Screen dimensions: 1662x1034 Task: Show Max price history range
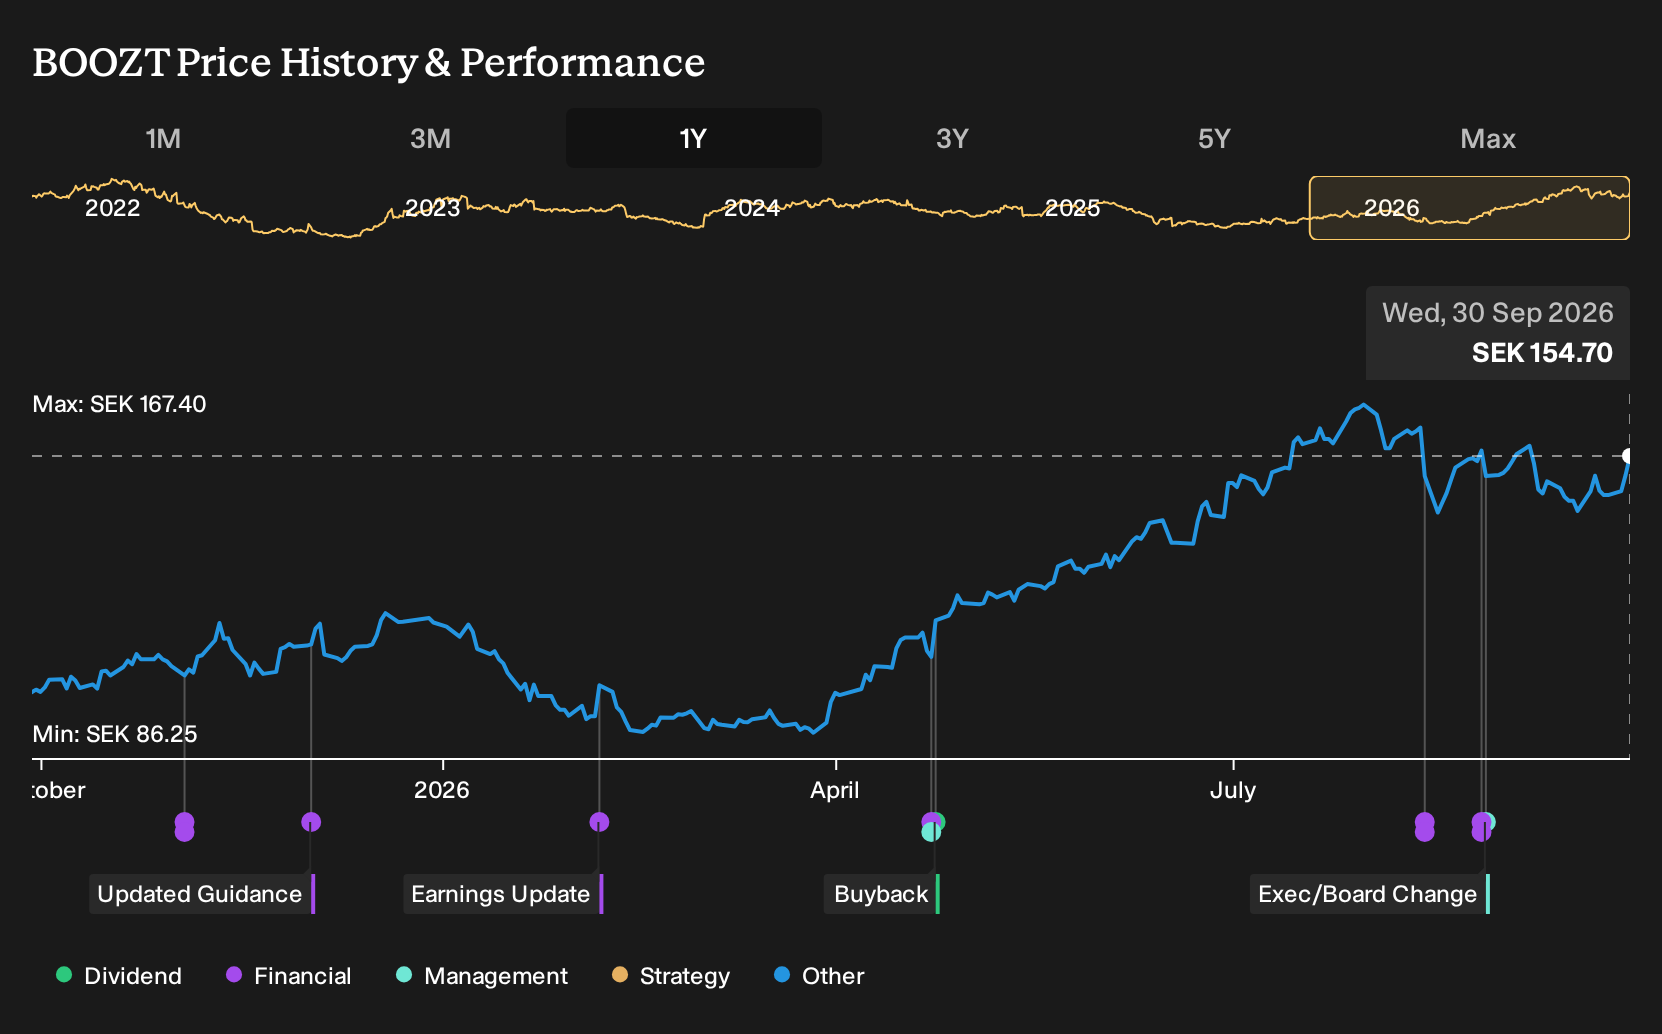click(1488, 138)
